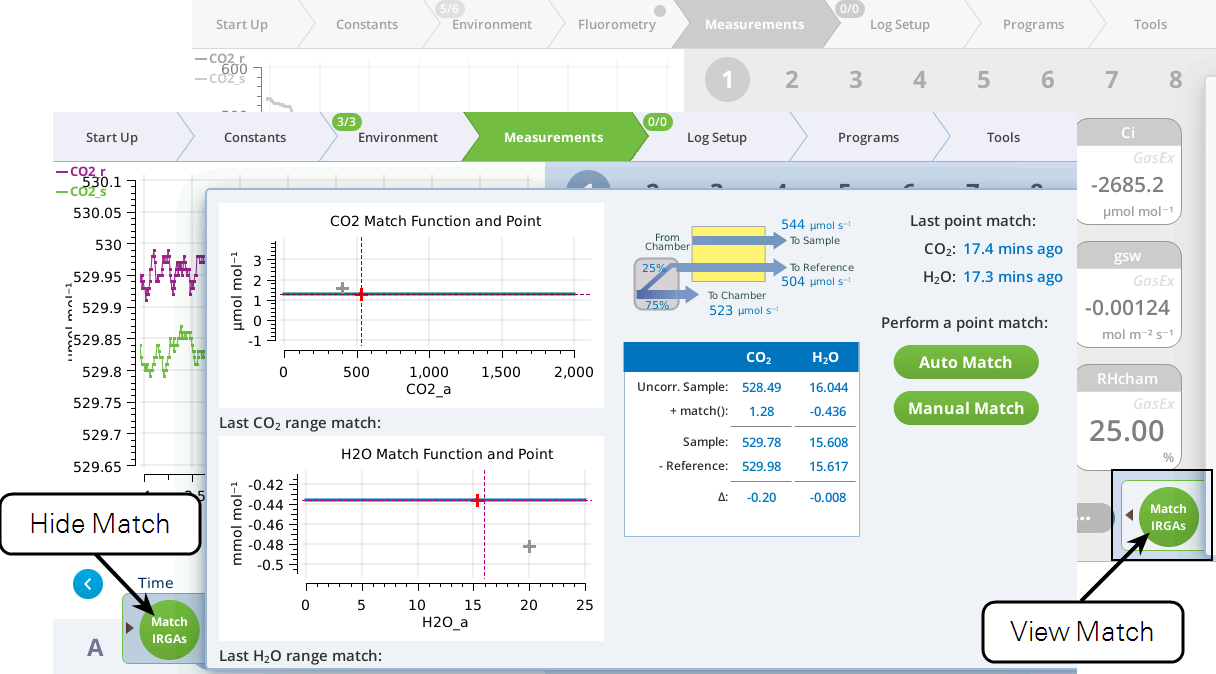Open the Log Setup tab in foreground bar
Viewport: 1216px width, 674px height.
pyautogui.click(x=716, y=137)
